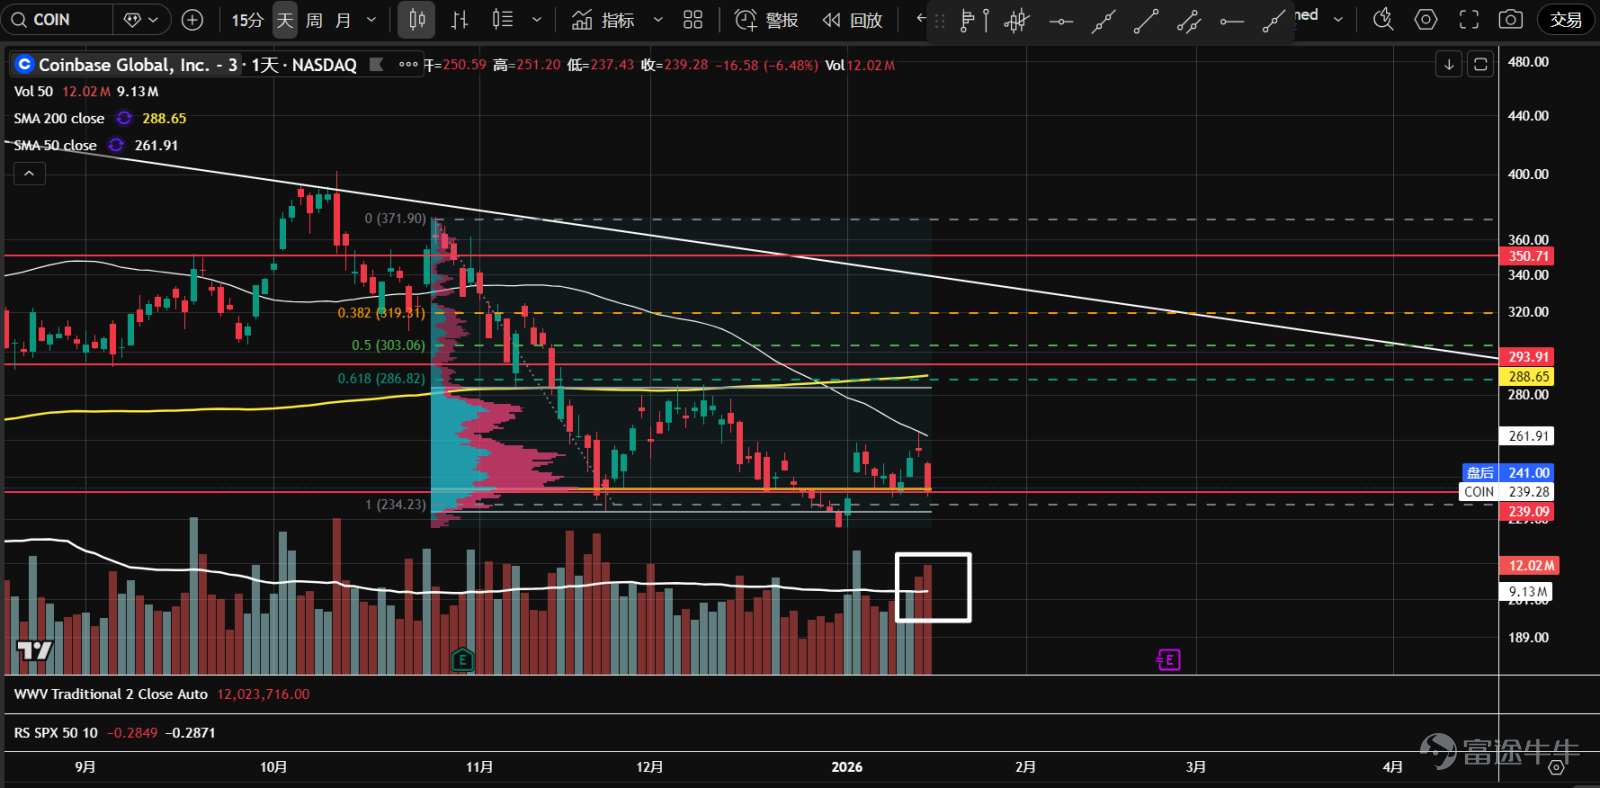Select the candle-with-lines chart style icon

coord(503,19)
